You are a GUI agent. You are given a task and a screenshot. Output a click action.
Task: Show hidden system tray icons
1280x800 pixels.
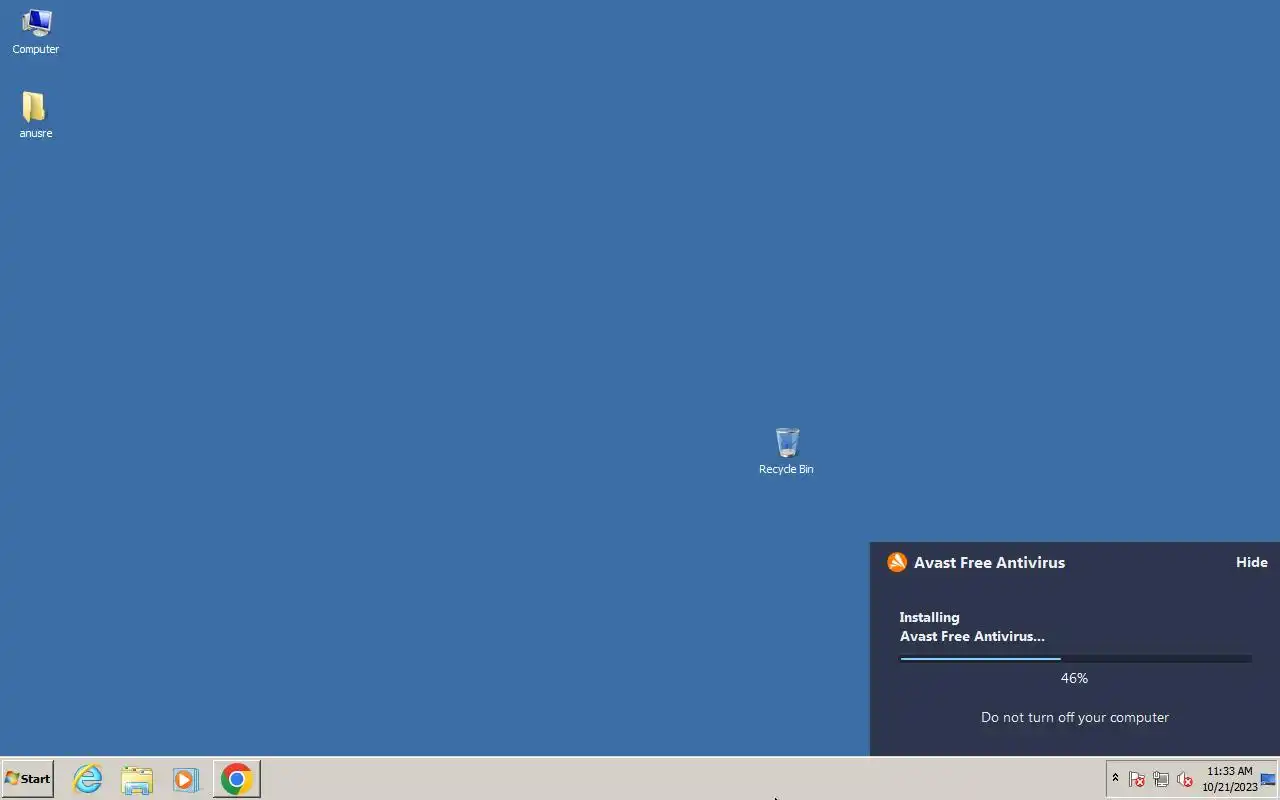coord(1115,778)
